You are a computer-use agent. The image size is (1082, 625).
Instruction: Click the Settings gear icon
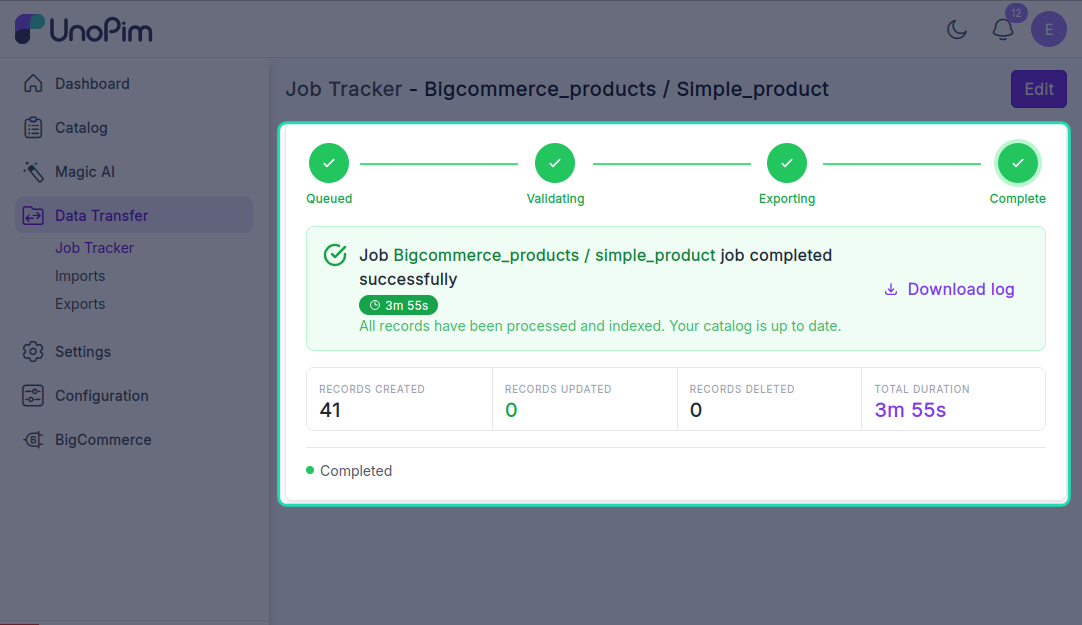point(33,352)
